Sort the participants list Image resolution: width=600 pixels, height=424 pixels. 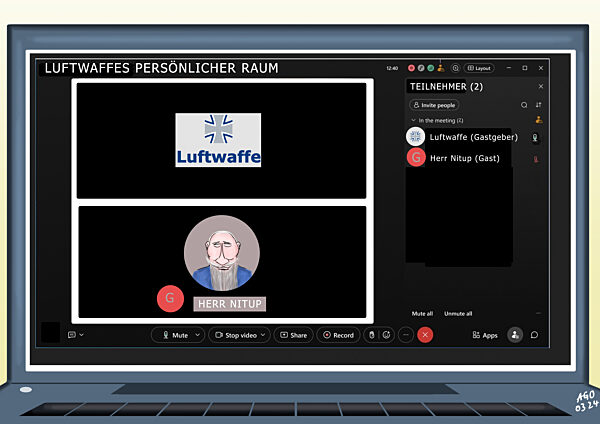coord(538,104)
